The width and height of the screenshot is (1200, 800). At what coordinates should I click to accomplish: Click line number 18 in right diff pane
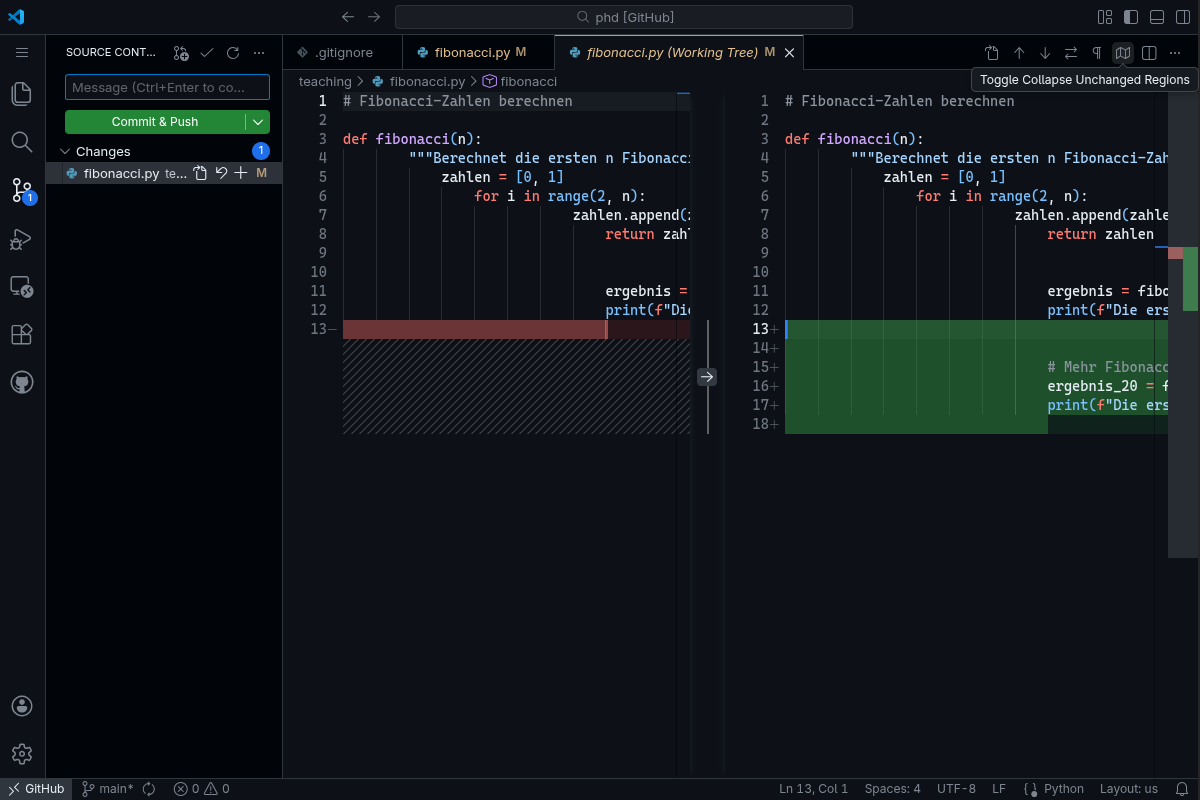point(760,424)
